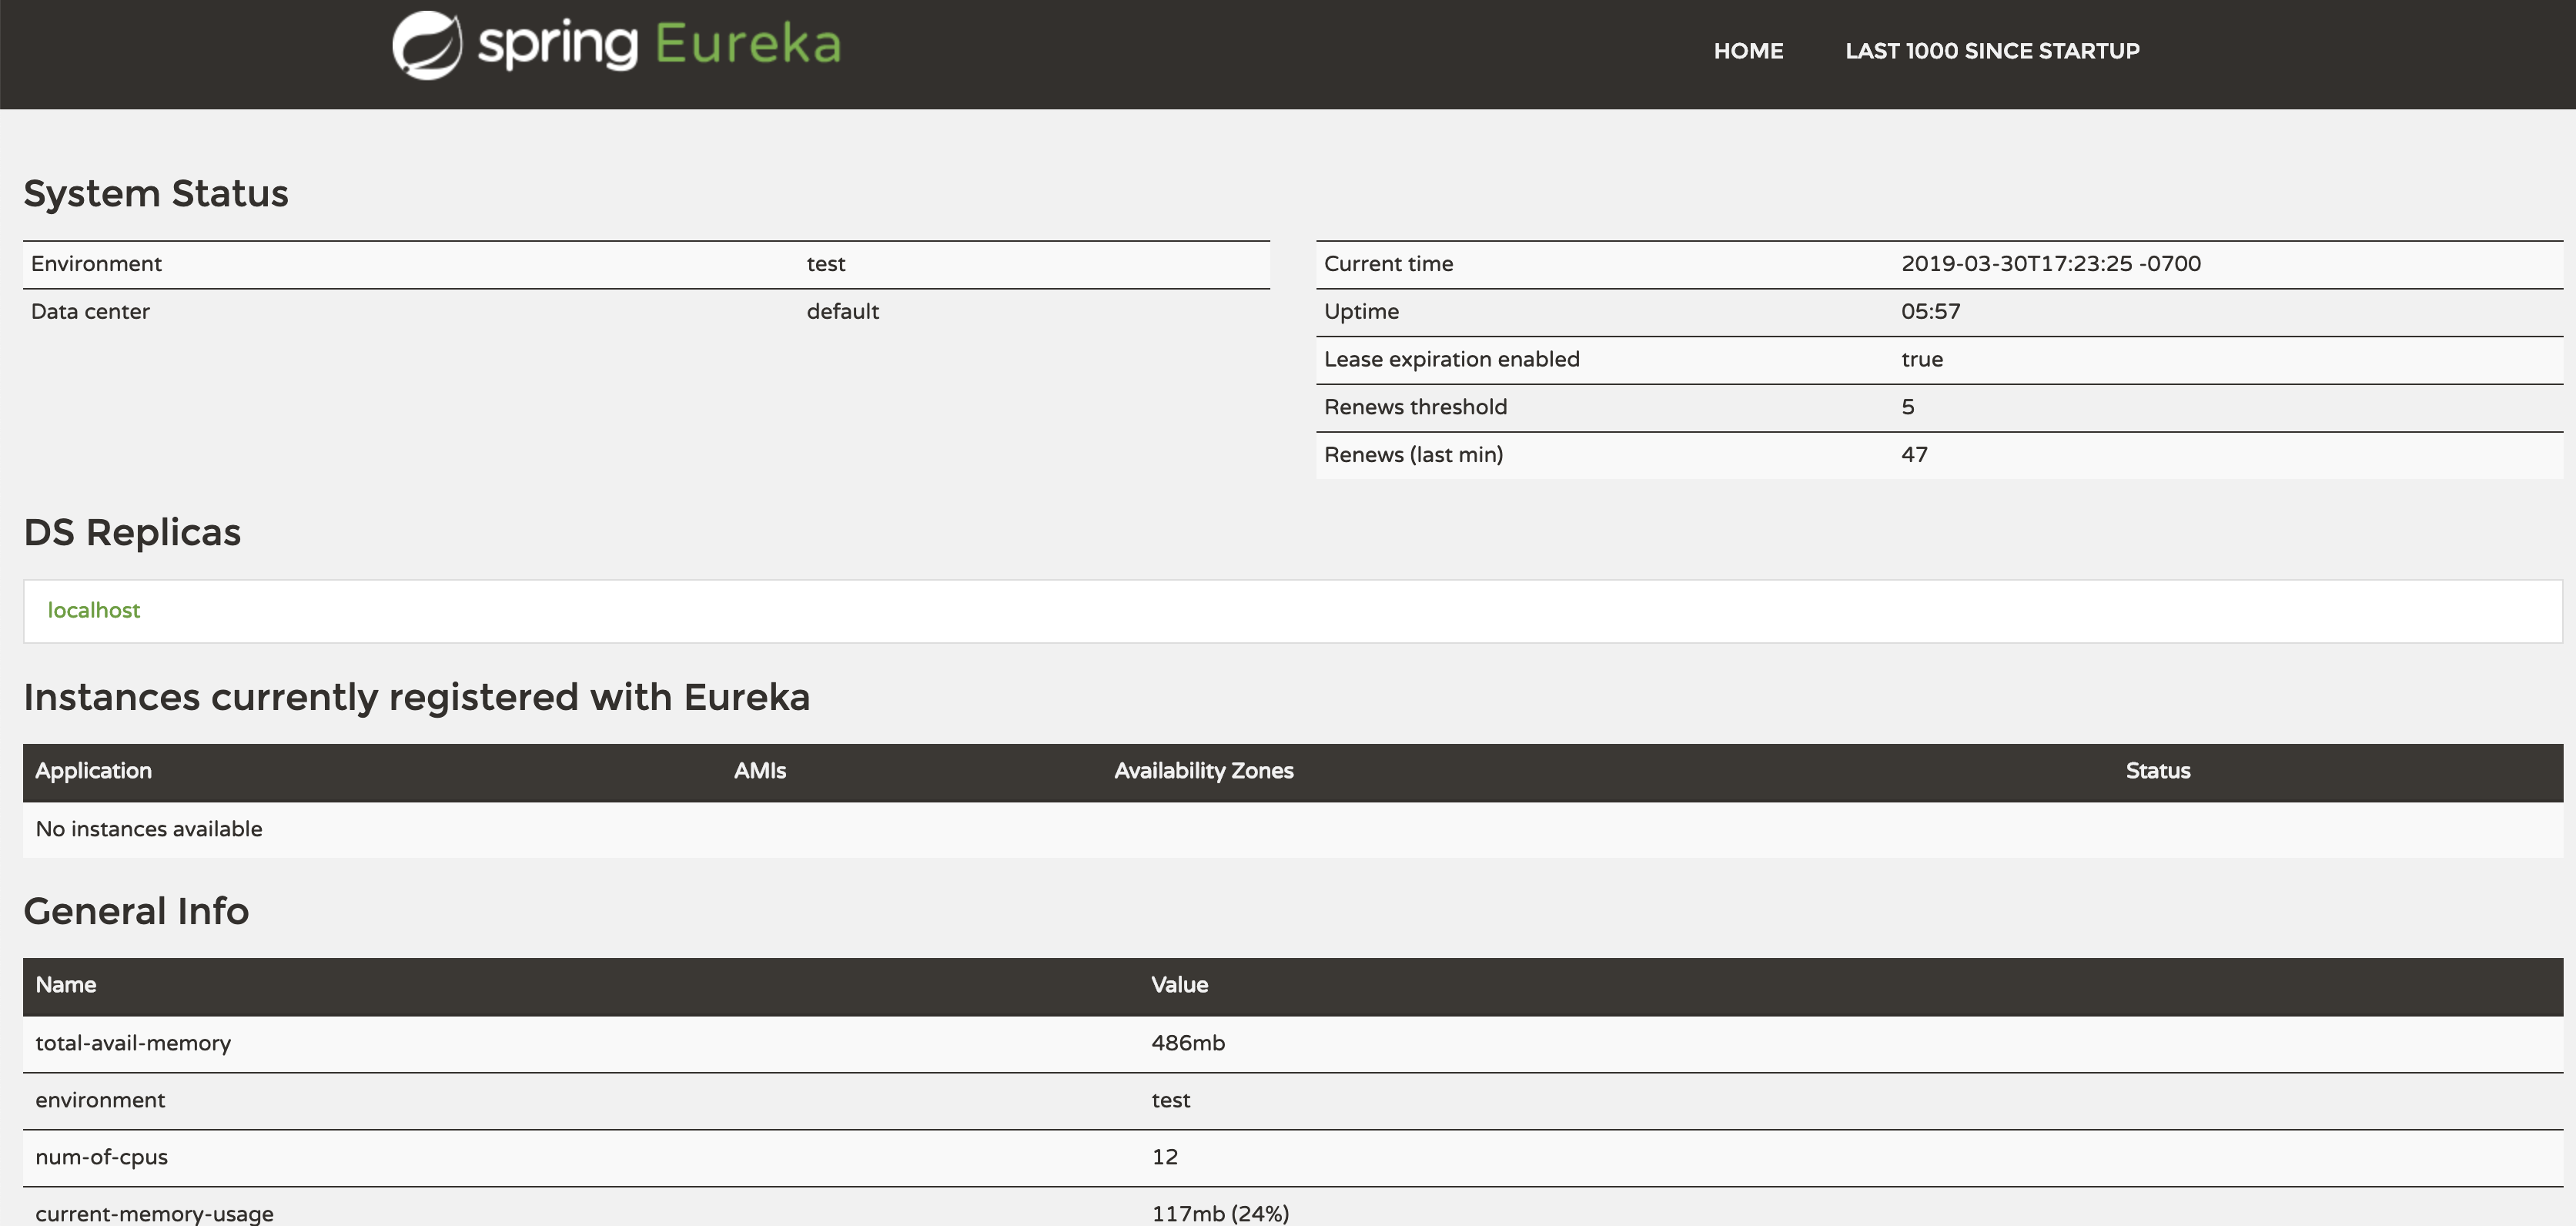Open the localhost replica link
Image resolution: width=2576 pixels, height=1226 pixels.
pyautogui.click(x=94, y=610)
